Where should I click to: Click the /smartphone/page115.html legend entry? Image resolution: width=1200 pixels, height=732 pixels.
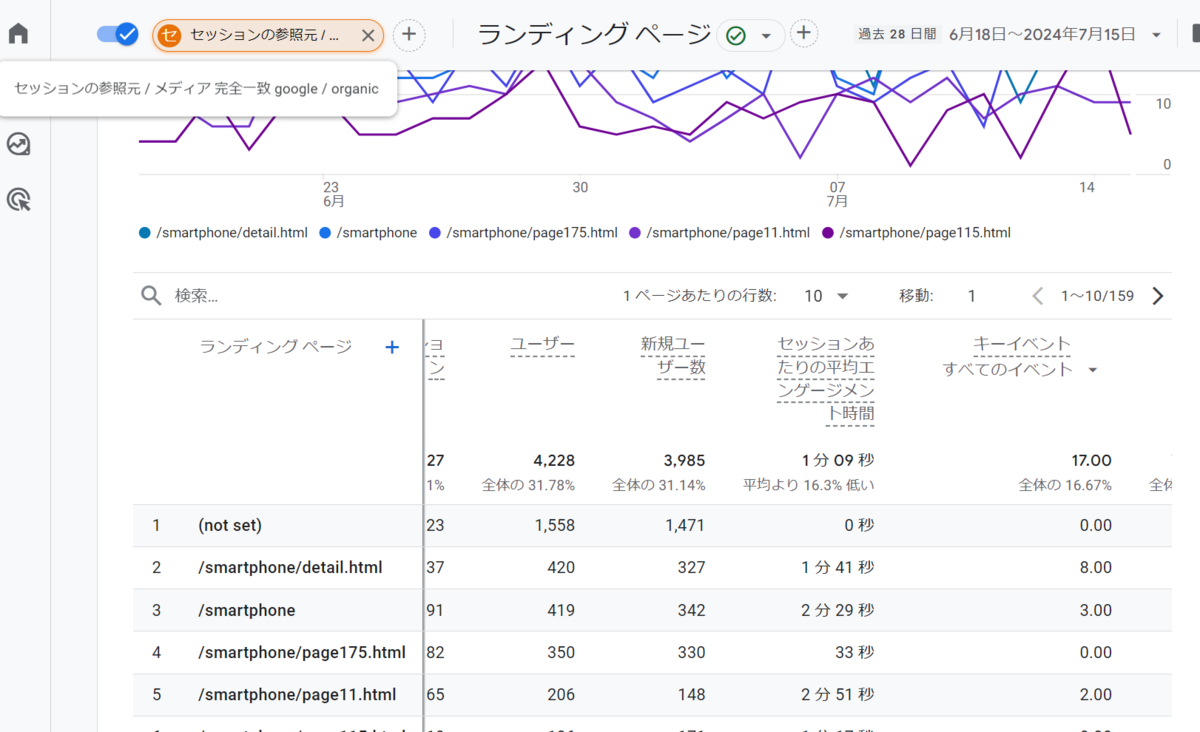[916, 233]
